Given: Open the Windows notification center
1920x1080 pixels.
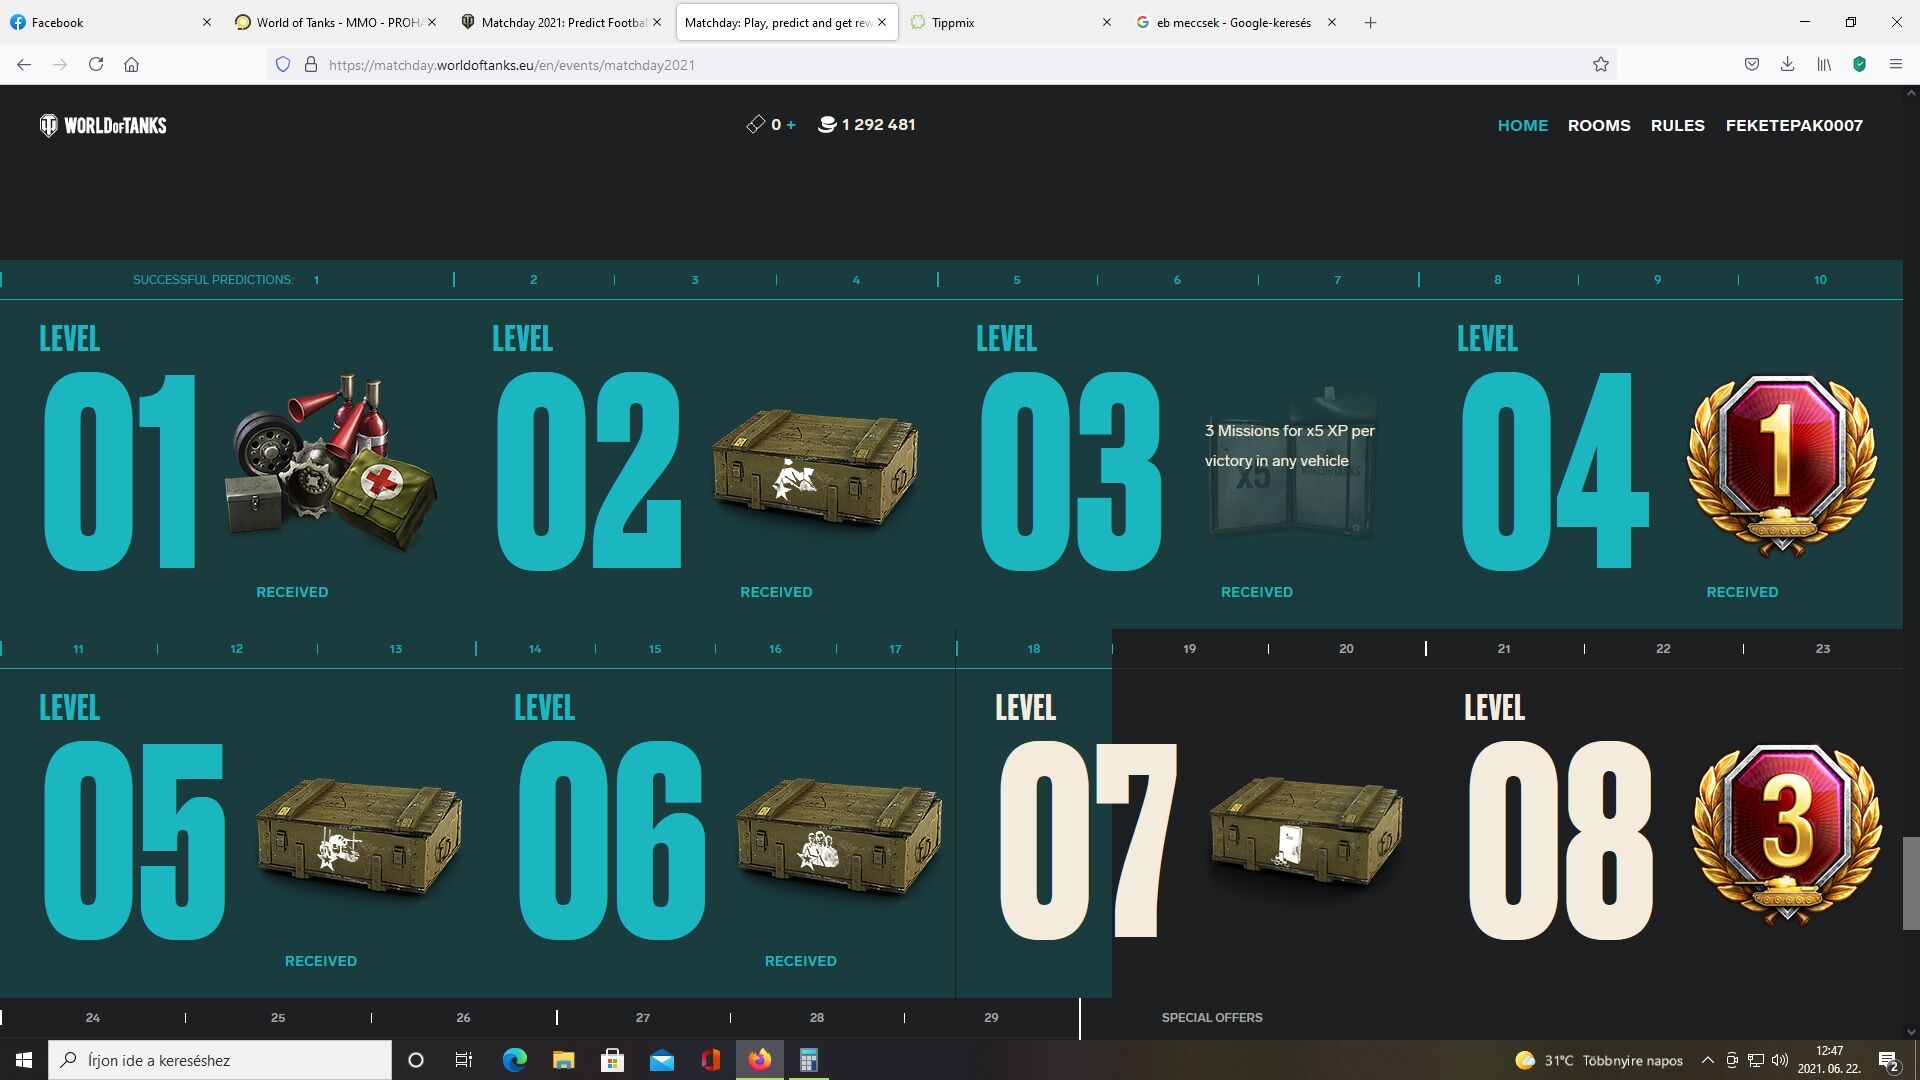Looking at the screenshot, I should coord(1889,1060).
